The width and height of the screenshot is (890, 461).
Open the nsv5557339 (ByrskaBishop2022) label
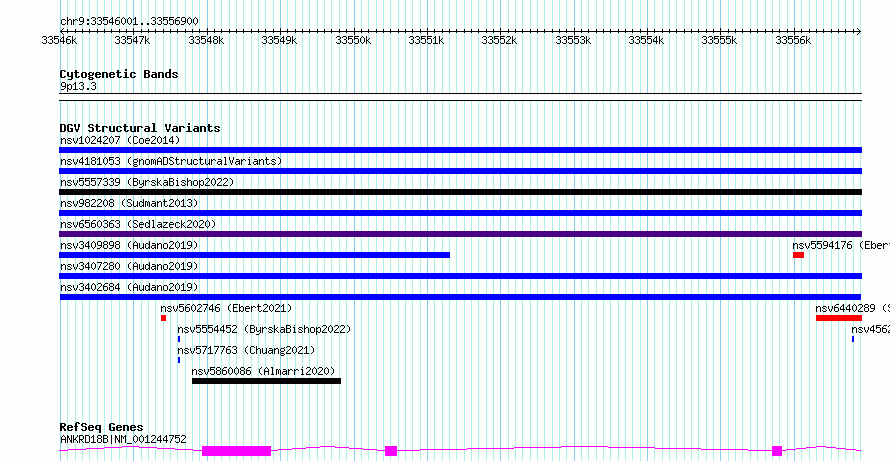coord(147,182)
